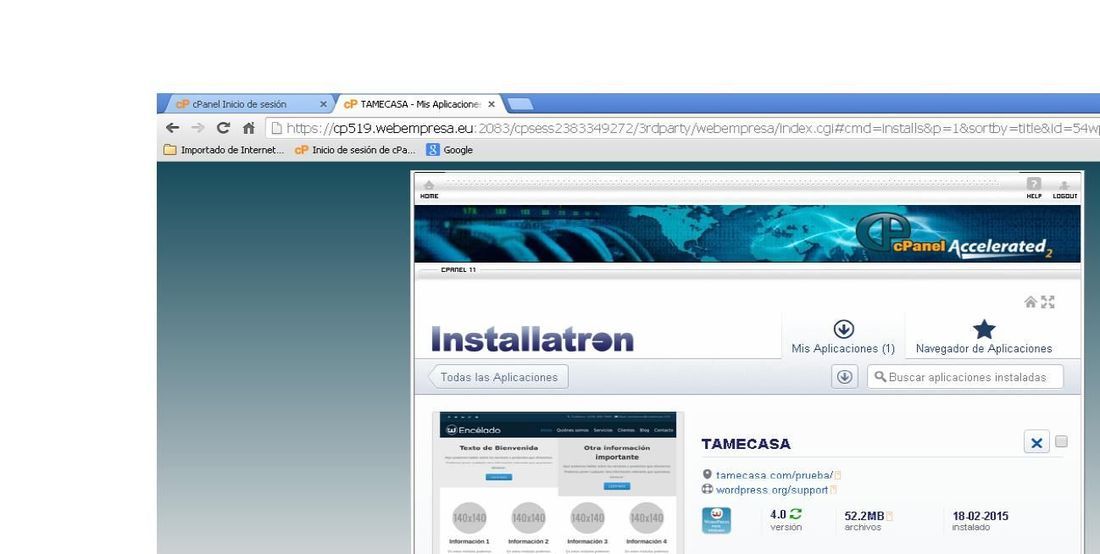Switch to the Navegador de Aplicaciones tab
Image resolution: width=1100 pixels, height=554 pixels.
[984, 337]
